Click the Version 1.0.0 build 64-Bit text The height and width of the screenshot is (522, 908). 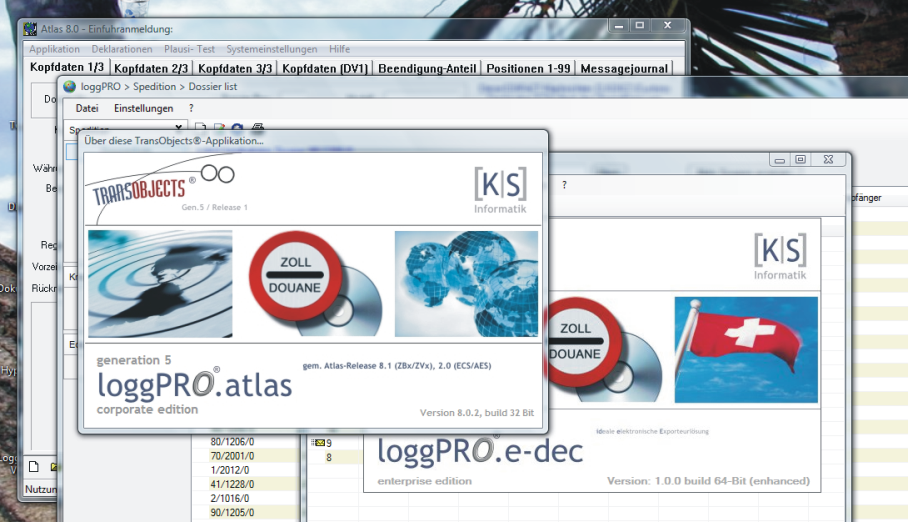(x=708, y=481)
